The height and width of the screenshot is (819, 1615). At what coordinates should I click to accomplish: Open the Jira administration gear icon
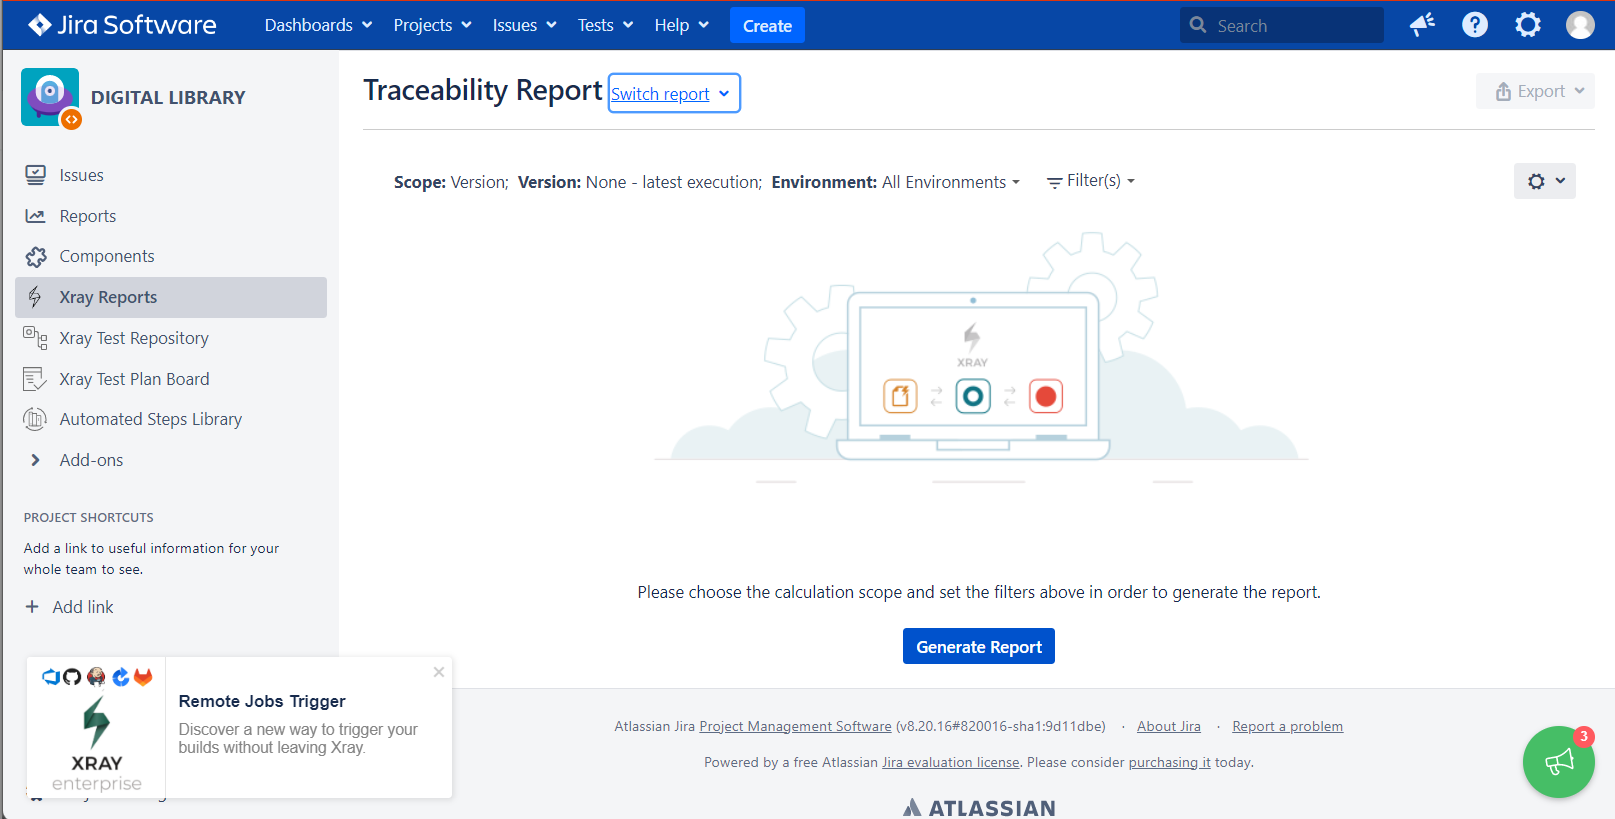1528,25
